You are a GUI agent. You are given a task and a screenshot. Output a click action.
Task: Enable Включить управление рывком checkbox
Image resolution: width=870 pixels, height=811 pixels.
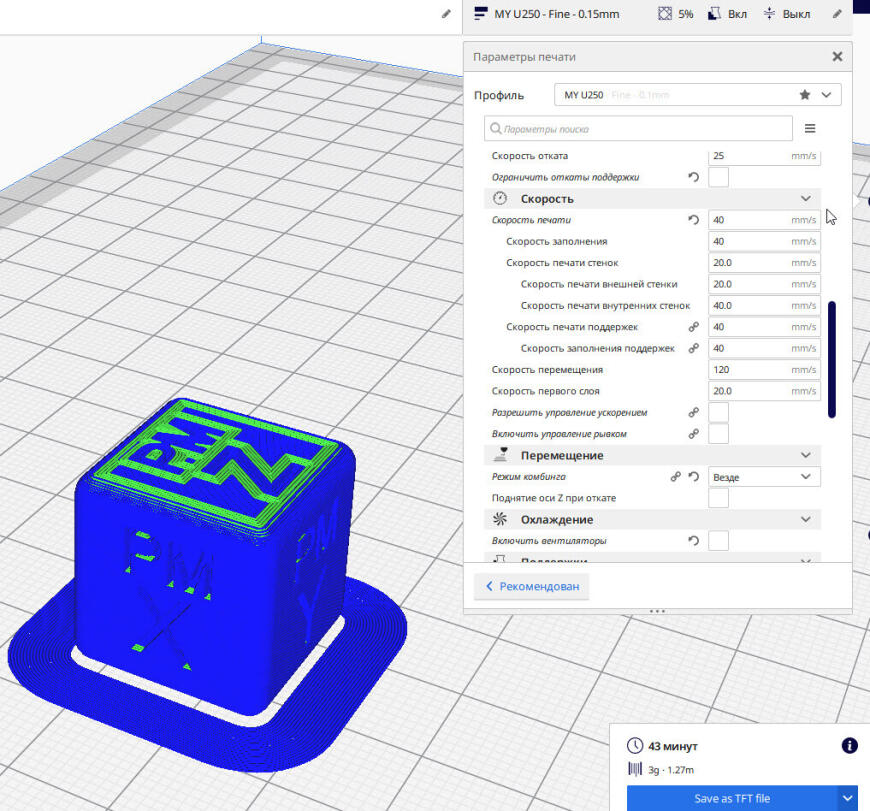pos(719,434)
